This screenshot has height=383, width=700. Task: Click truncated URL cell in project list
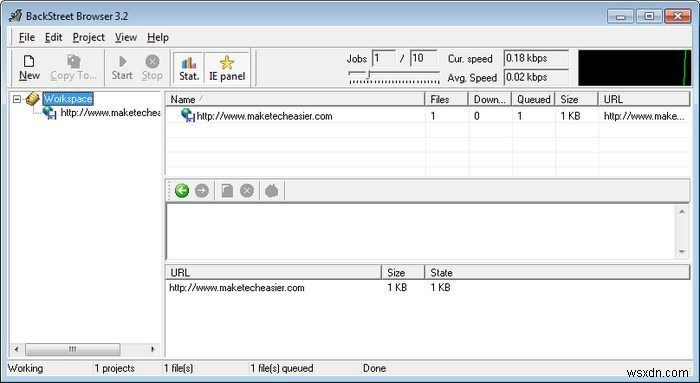coord(644,116)
